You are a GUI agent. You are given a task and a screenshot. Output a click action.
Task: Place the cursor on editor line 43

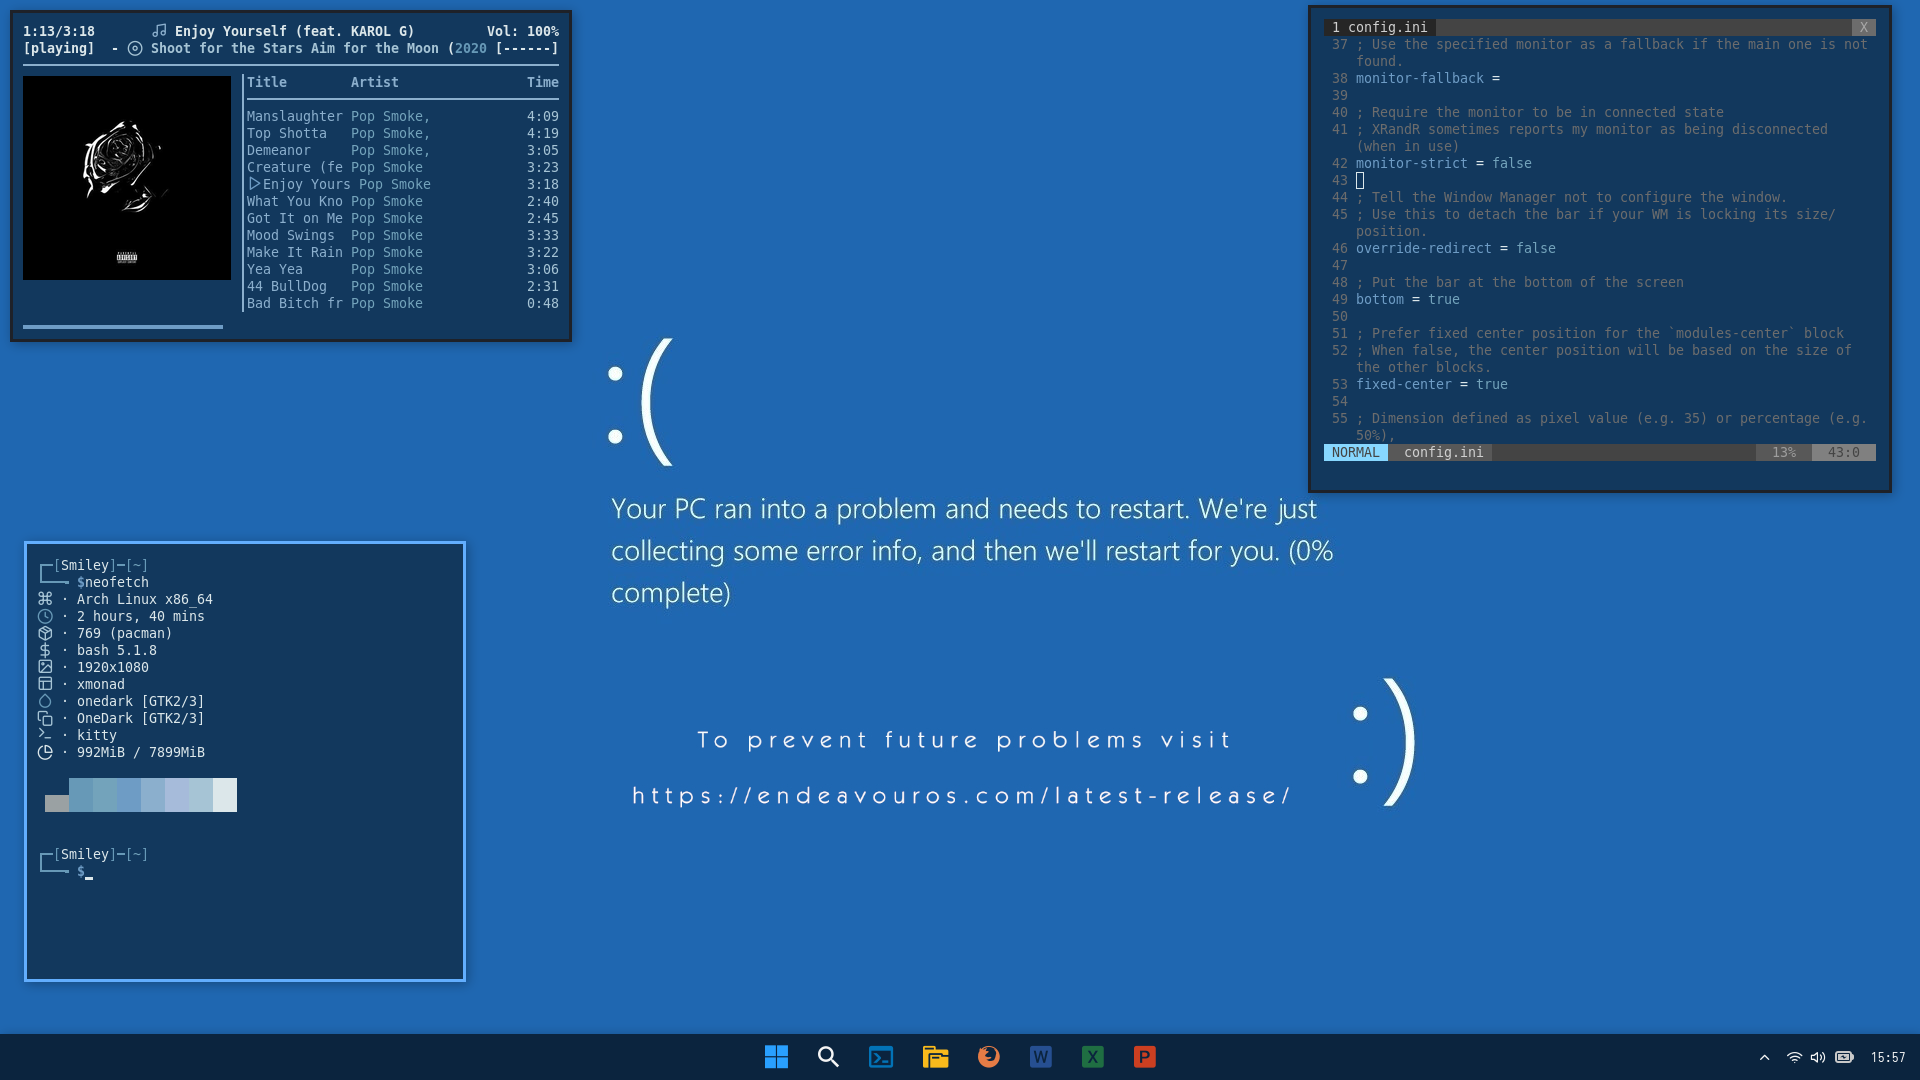pyautogui.click(x=1360, y=181)
